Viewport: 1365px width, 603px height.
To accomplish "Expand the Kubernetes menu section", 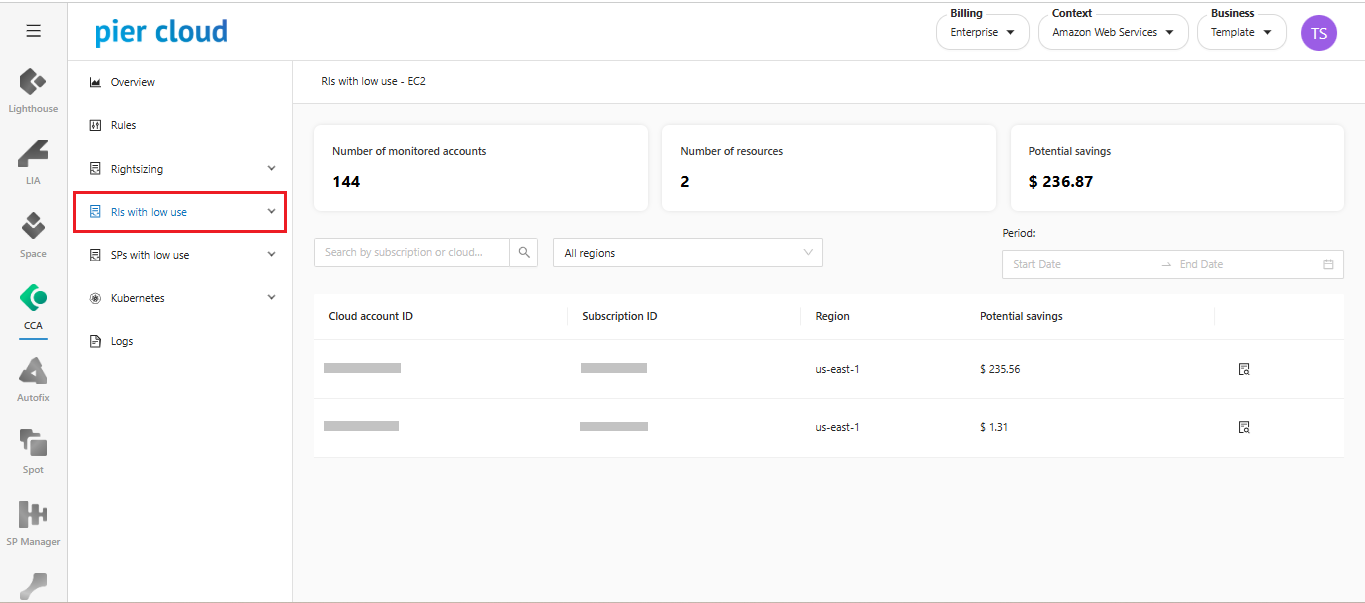I will tap(180, 298).
